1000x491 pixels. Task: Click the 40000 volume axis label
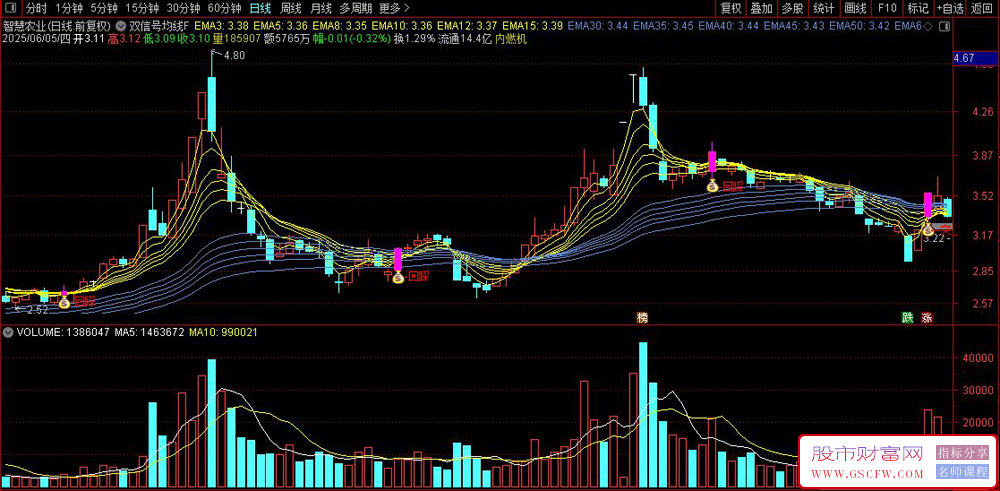(x=980, y=358)
